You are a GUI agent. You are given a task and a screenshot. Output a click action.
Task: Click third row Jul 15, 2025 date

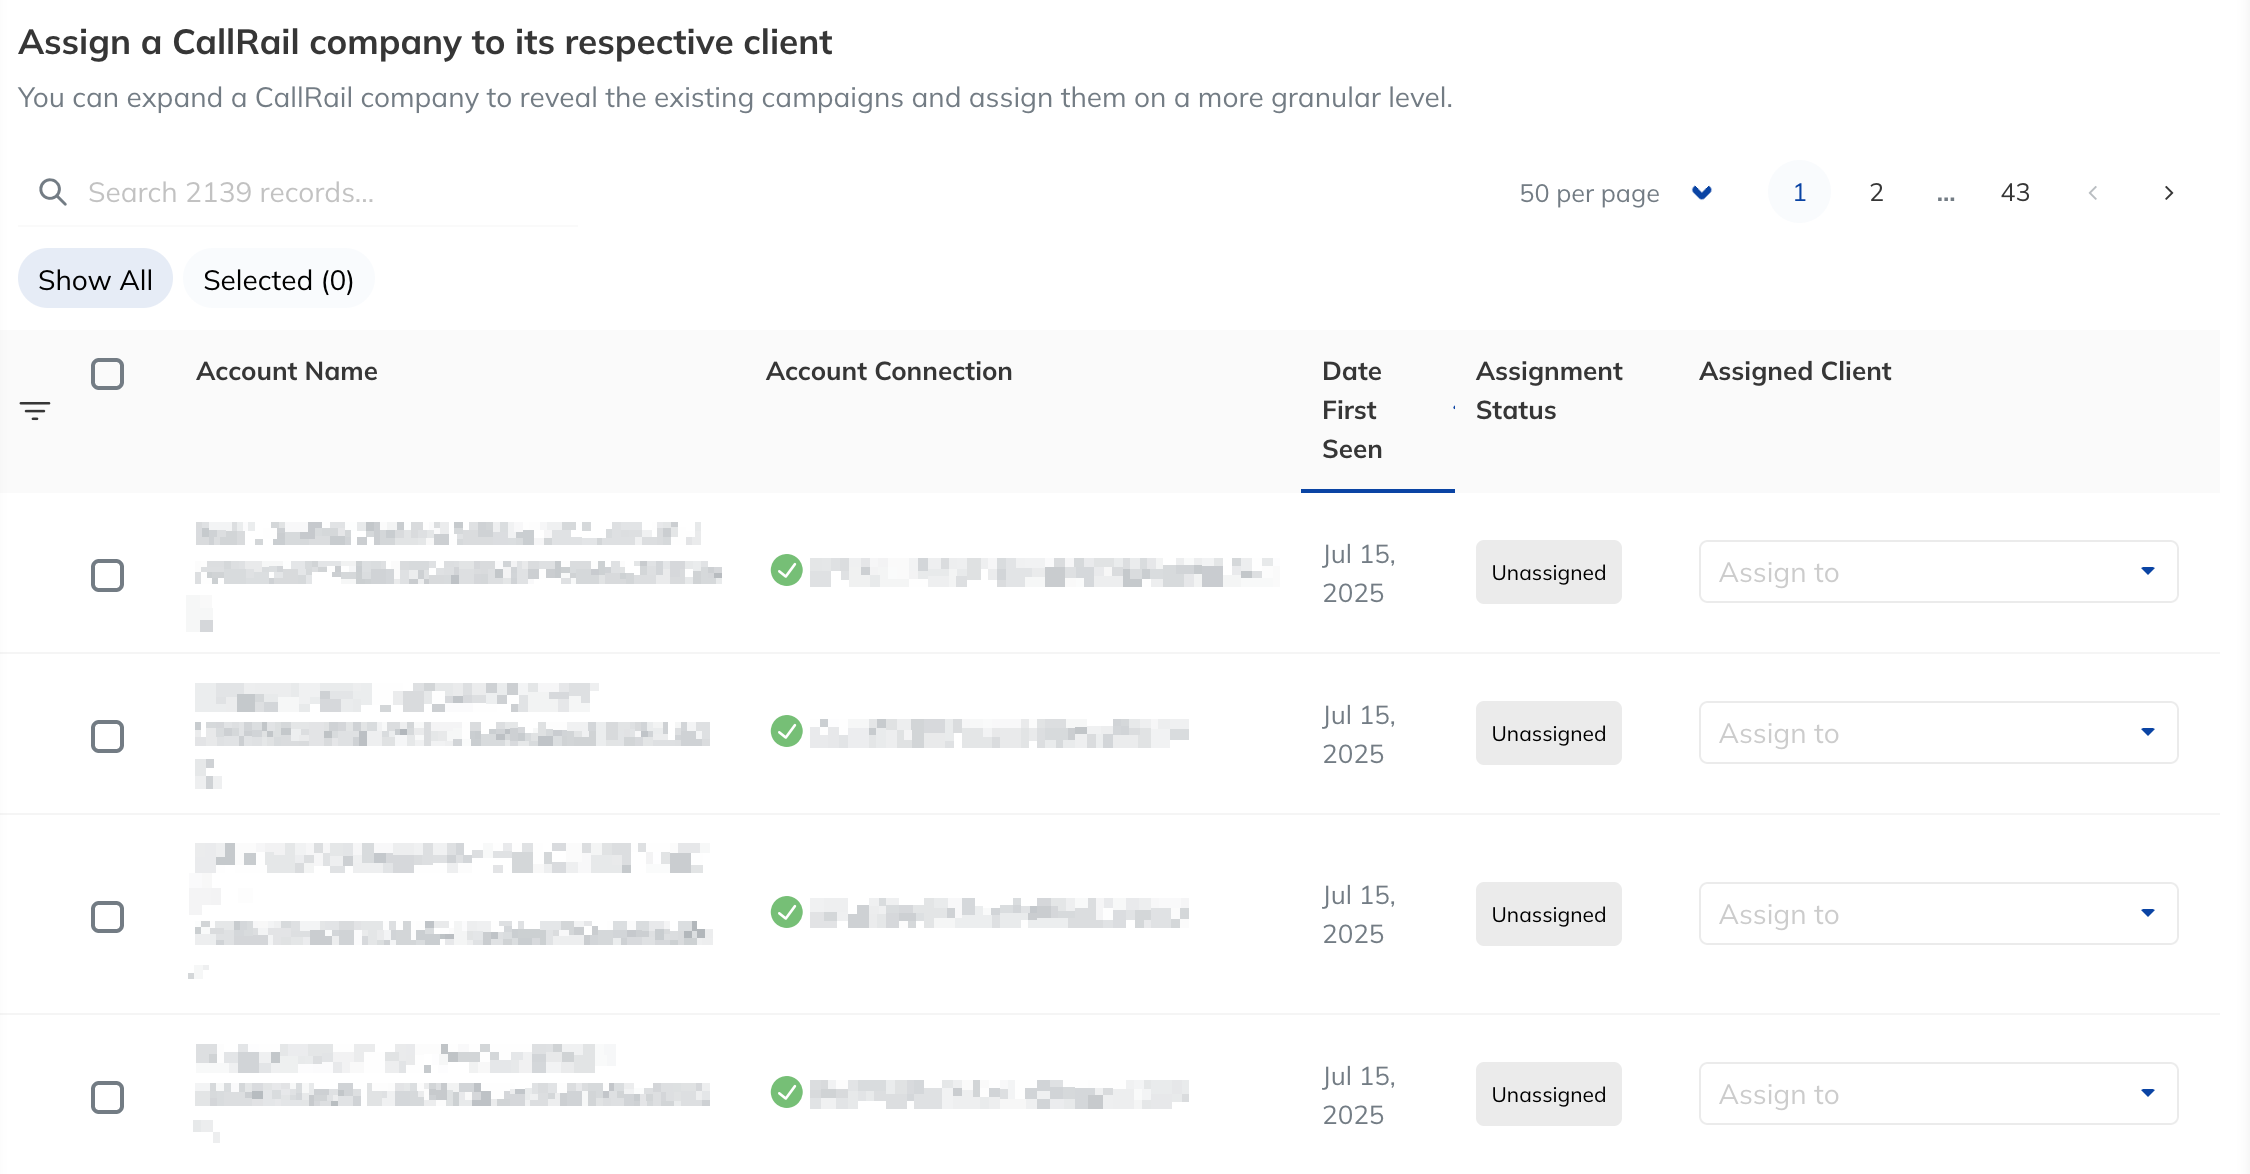pos(1358,914)
